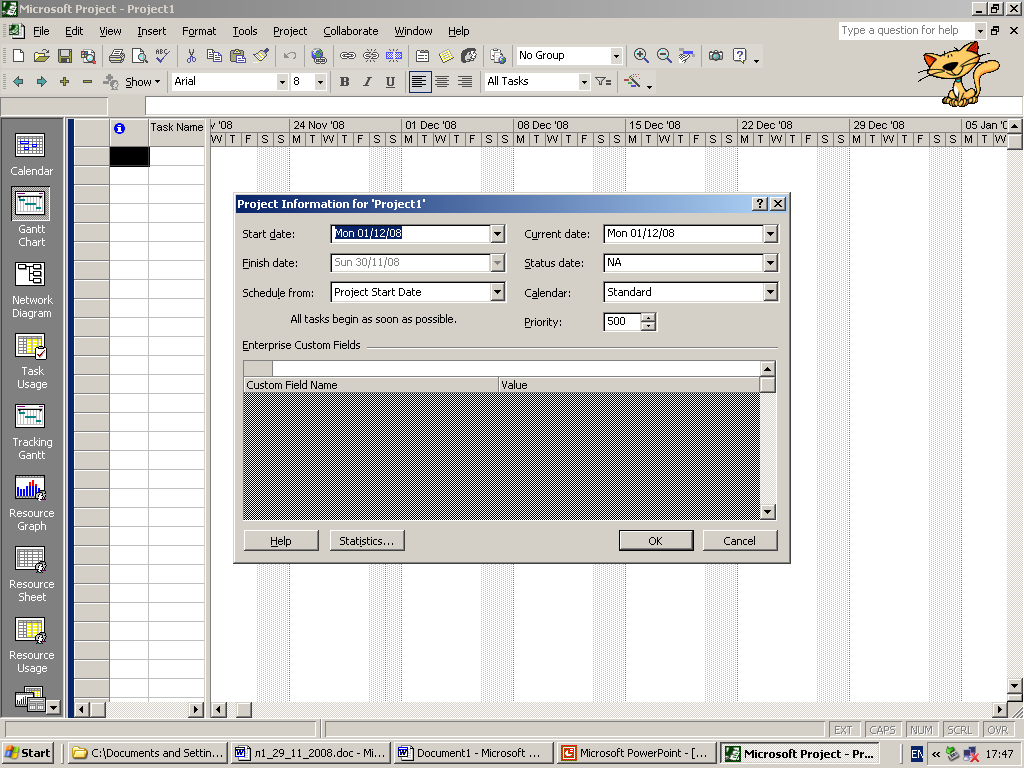
Task: Expand the Current date dropdown
Action: click(x=771, y=234)
